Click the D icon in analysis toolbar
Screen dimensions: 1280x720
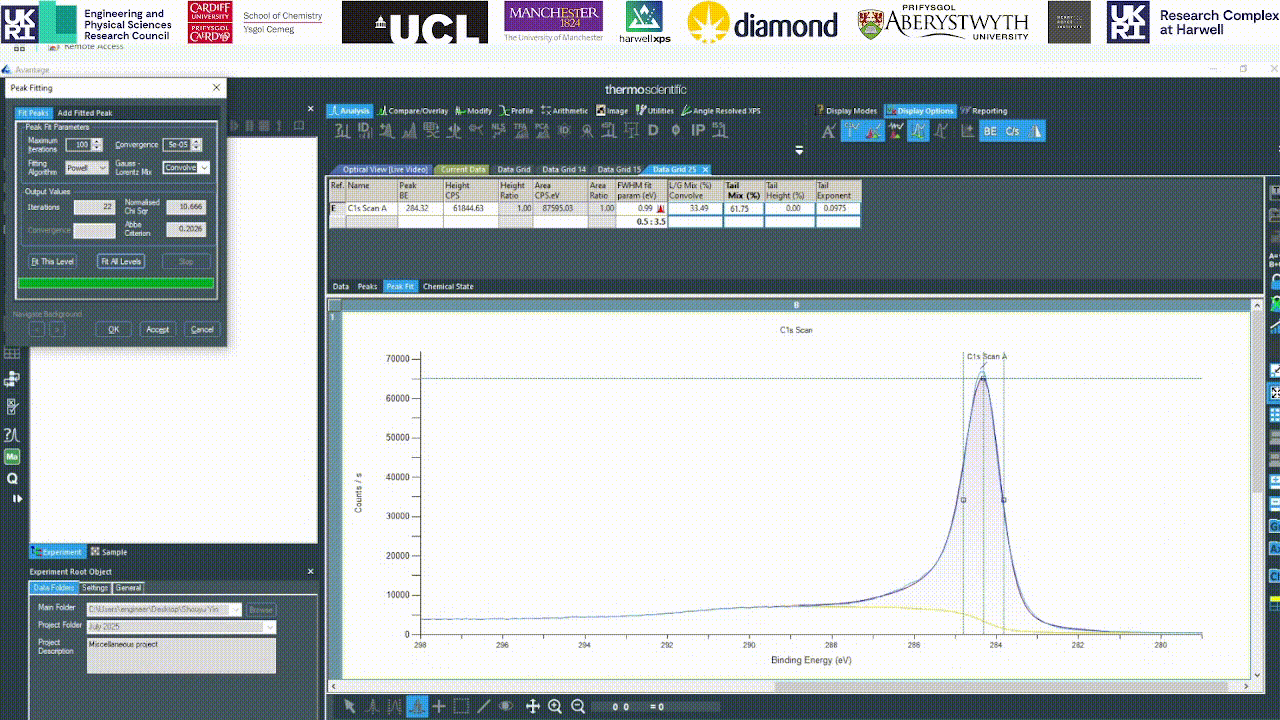click(x=653, y=130)
